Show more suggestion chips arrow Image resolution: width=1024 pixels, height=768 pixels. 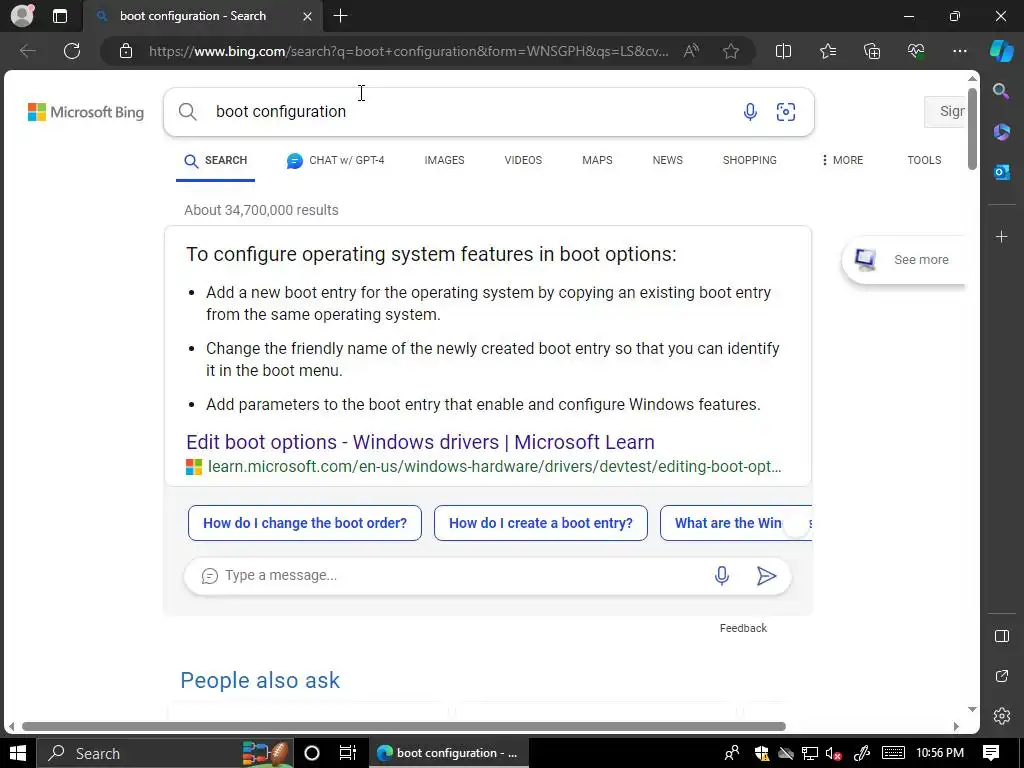(x=796, y=523)
